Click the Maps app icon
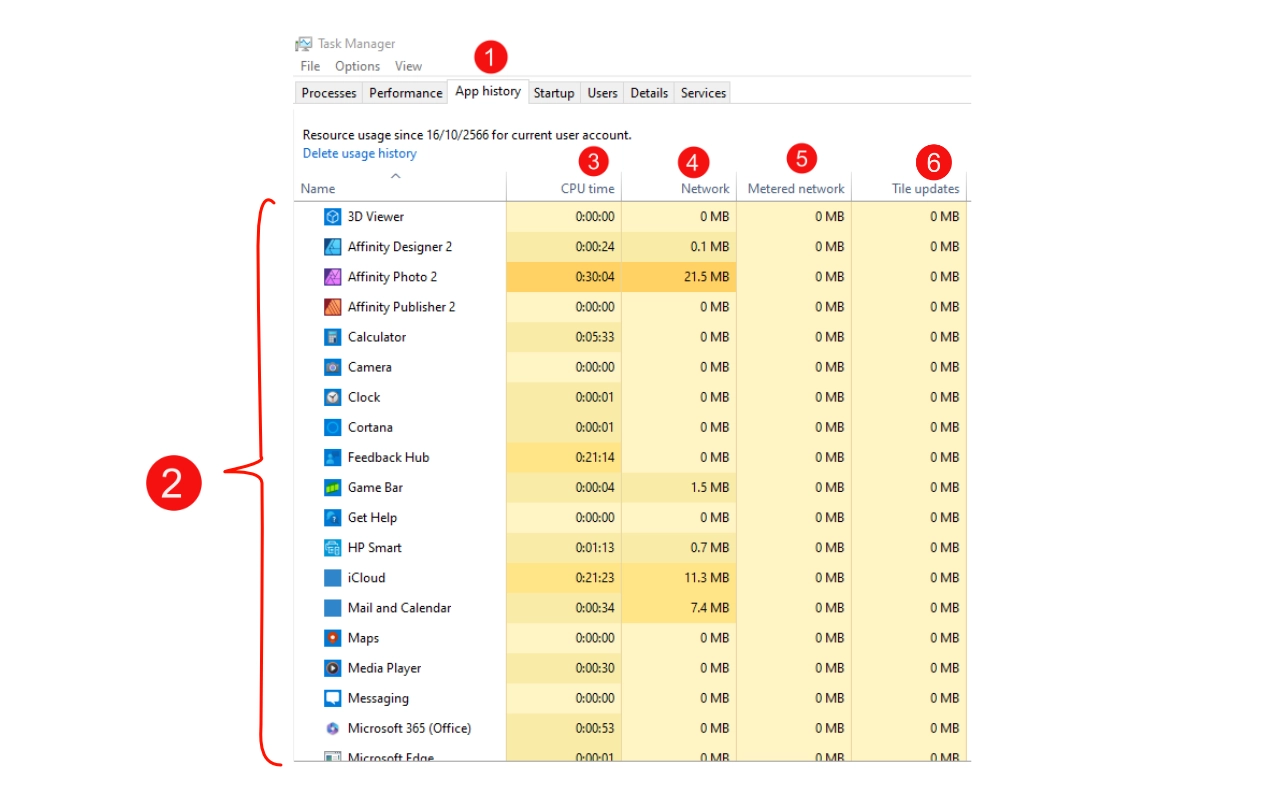1280x800 pixels. (333, 638)
